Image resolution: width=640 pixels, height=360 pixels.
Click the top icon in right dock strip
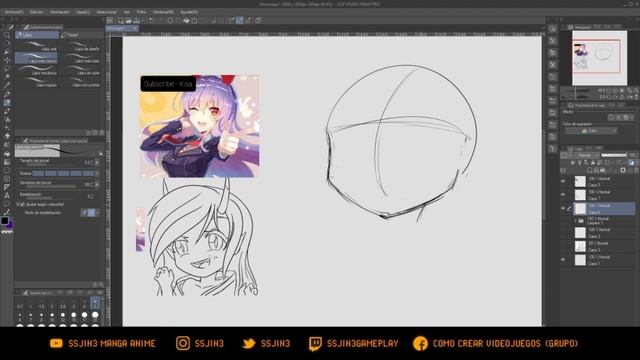click(x=553, y=29)
